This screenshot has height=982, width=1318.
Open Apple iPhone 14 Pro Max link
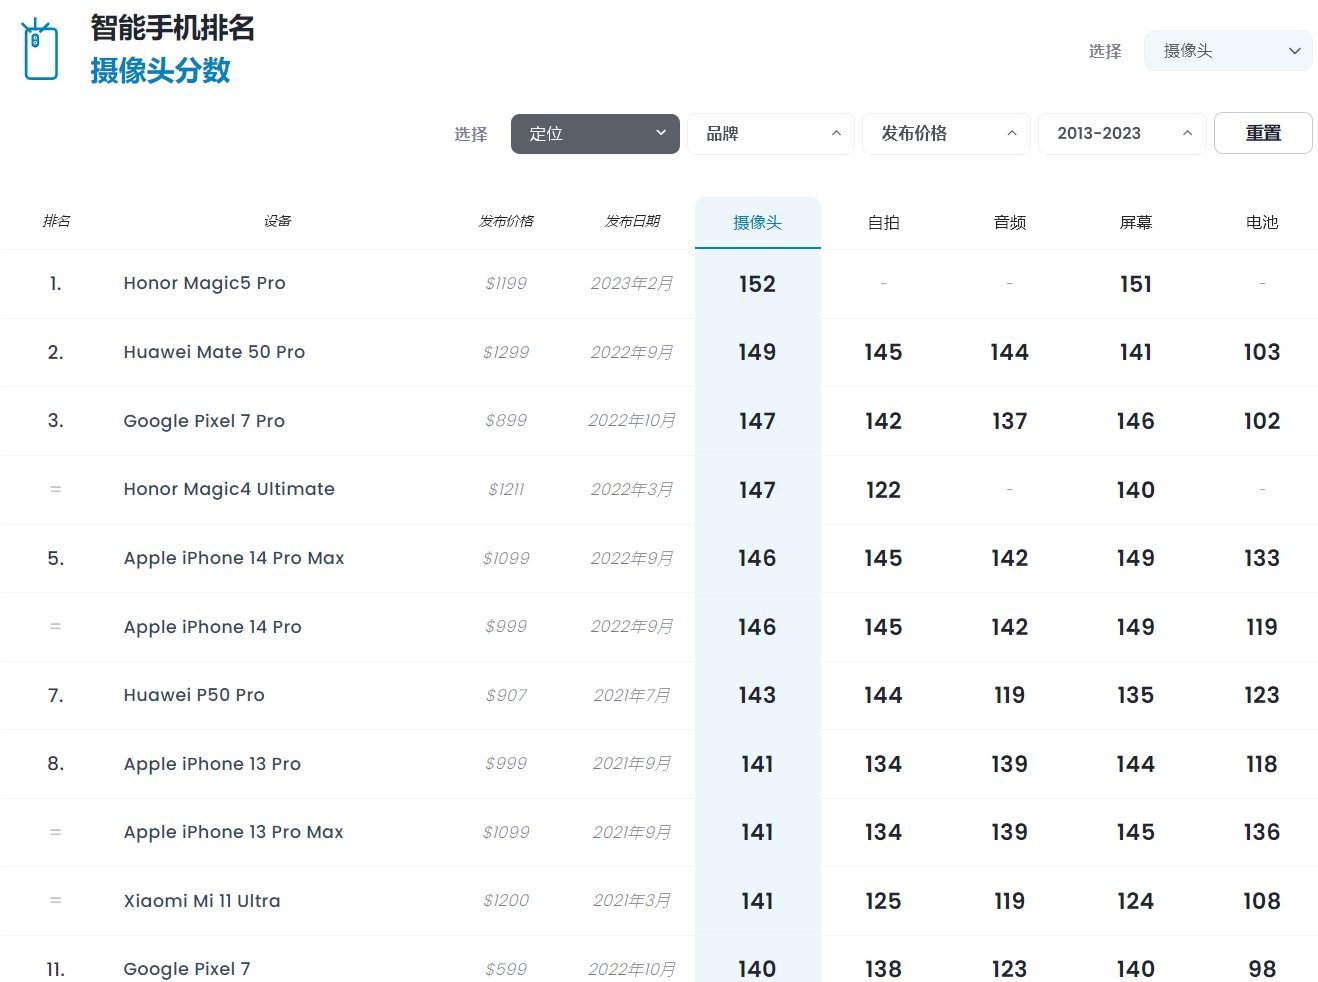234,558
